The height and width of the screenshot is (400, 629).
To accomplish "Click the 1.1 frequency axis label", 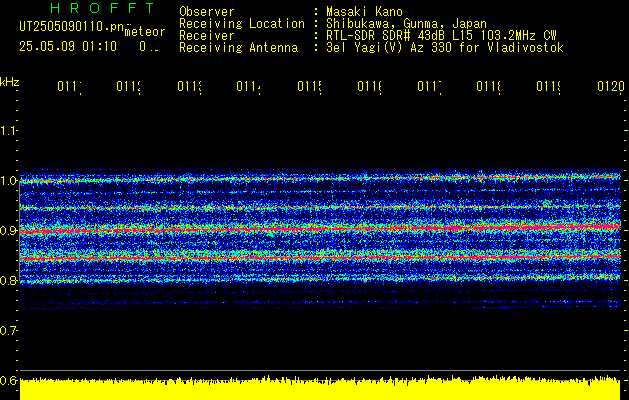I will 9,130.
